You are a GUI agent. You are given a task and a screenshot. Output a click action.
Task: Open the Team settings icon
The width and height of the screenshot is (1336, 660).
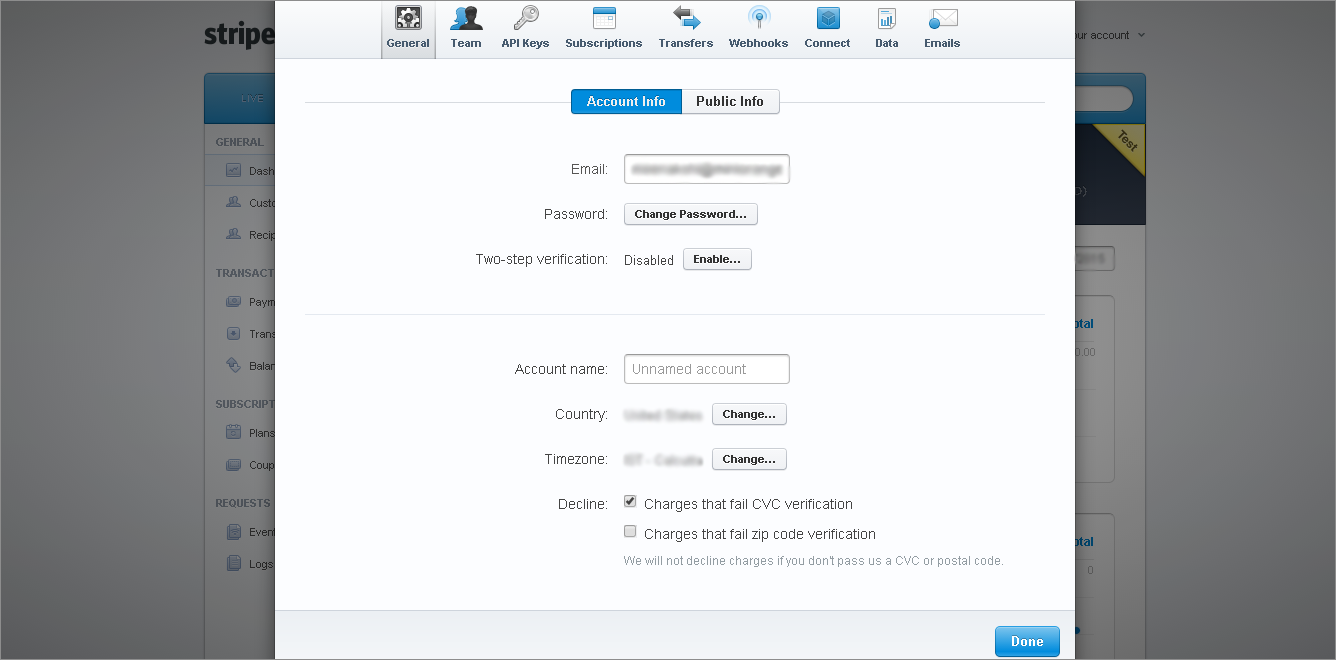tap(466, 18)
